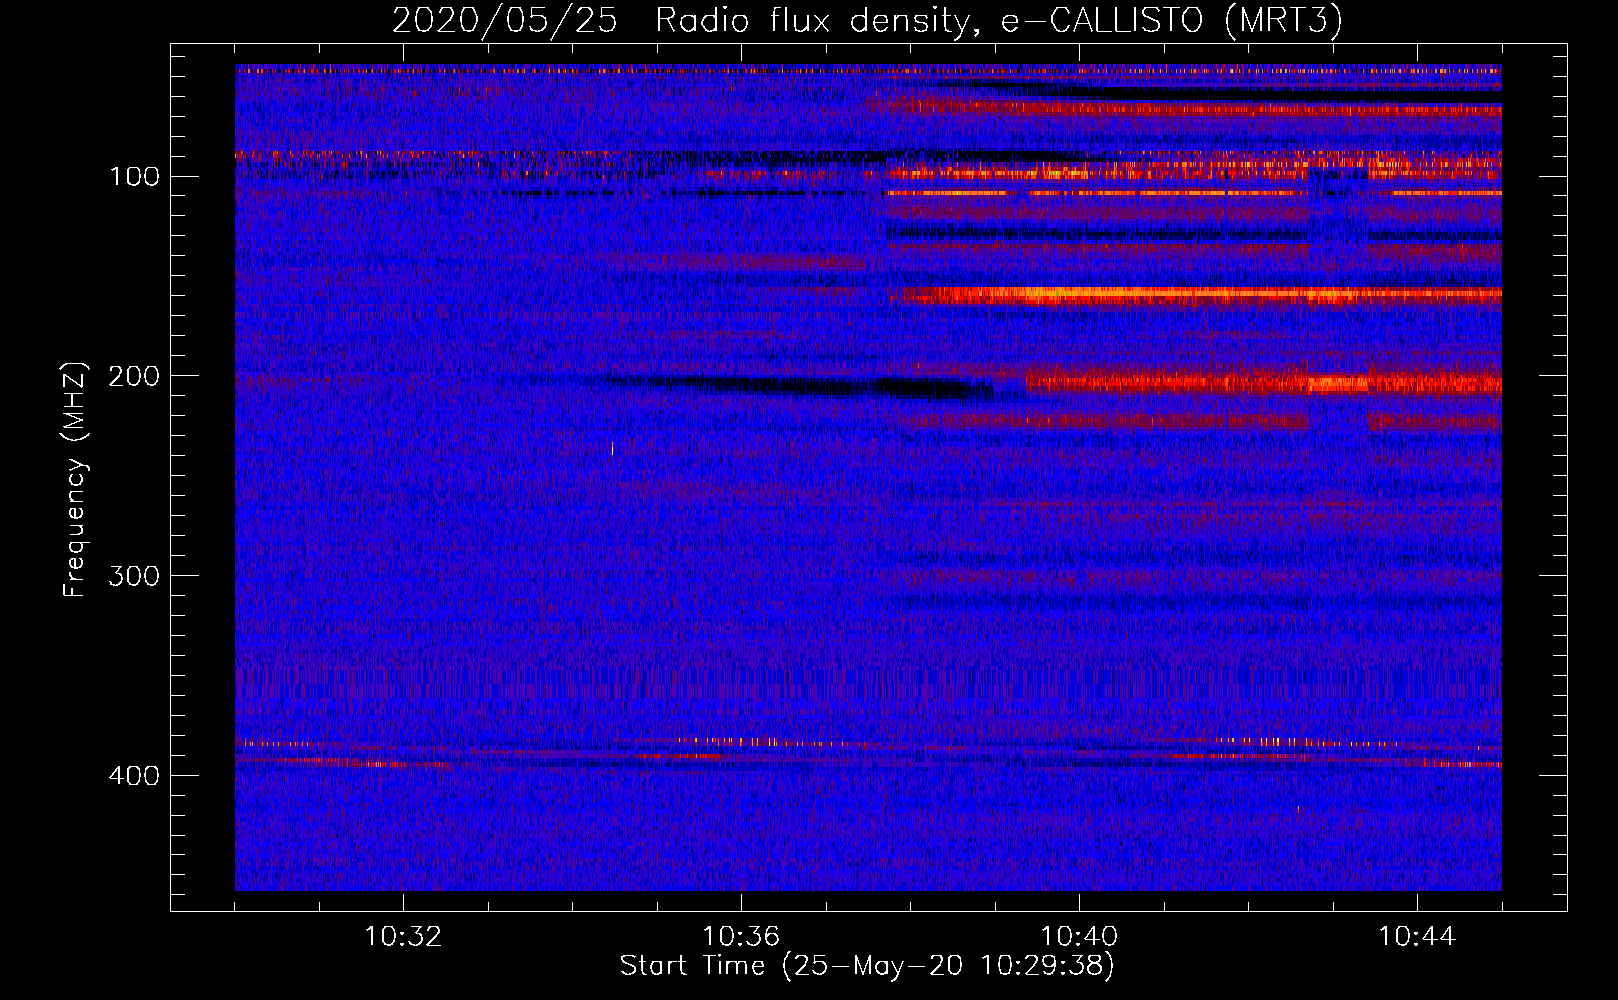The image size is (1618, 1000).
Task: Click the 'Start Time (25-May-20 10:29:38)' label
Action: (x=867, y=966)
